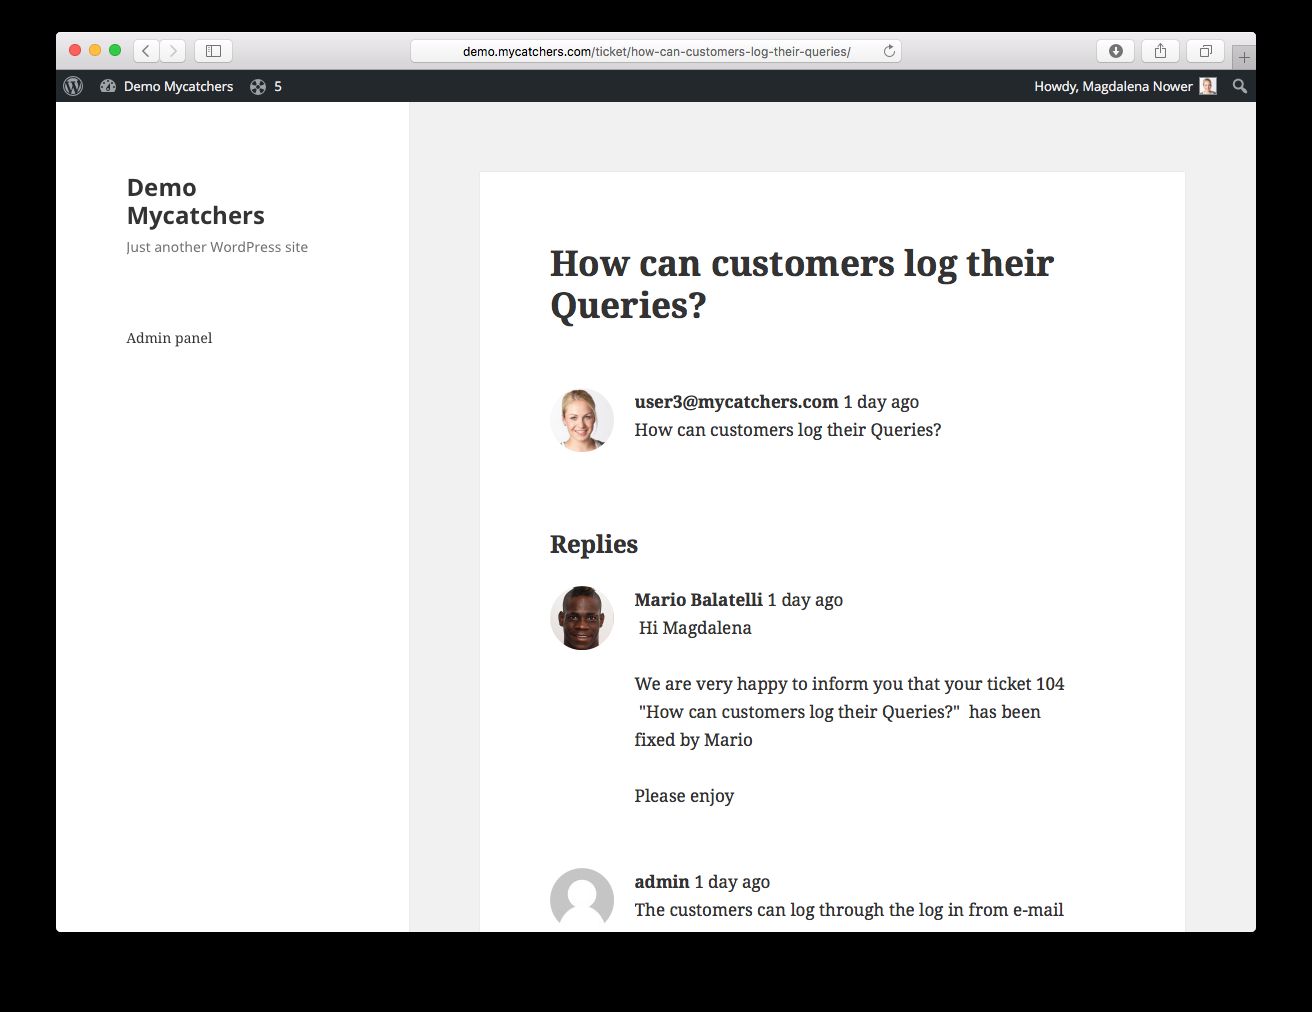
Task: Click the 'Just another WordPress site' tagline
Action: (x=217, y=247)
